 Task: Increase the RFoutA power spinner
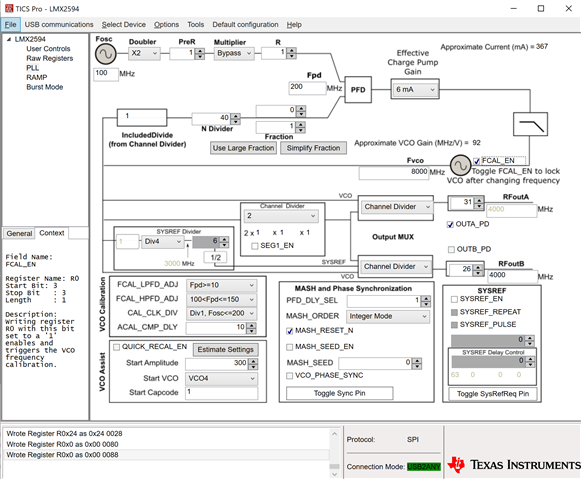click(479, 200)
